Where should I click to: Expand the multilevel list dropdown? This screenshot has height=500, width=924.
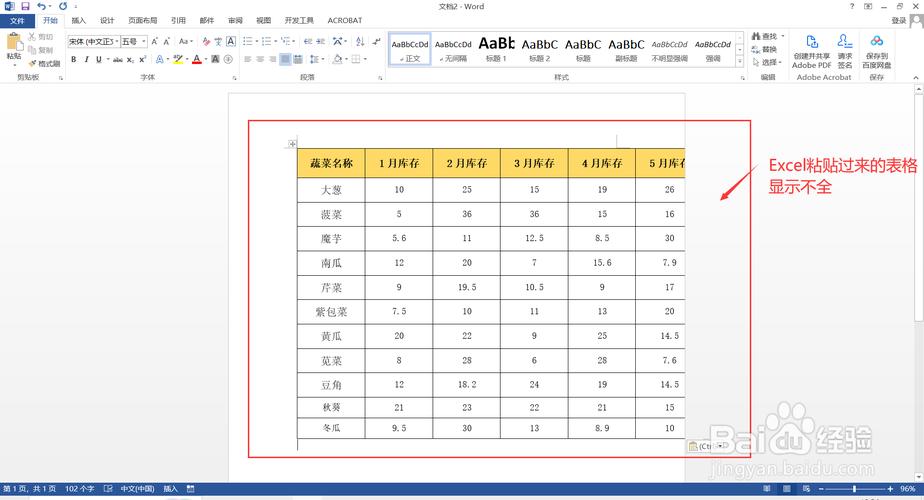[294, 41]
